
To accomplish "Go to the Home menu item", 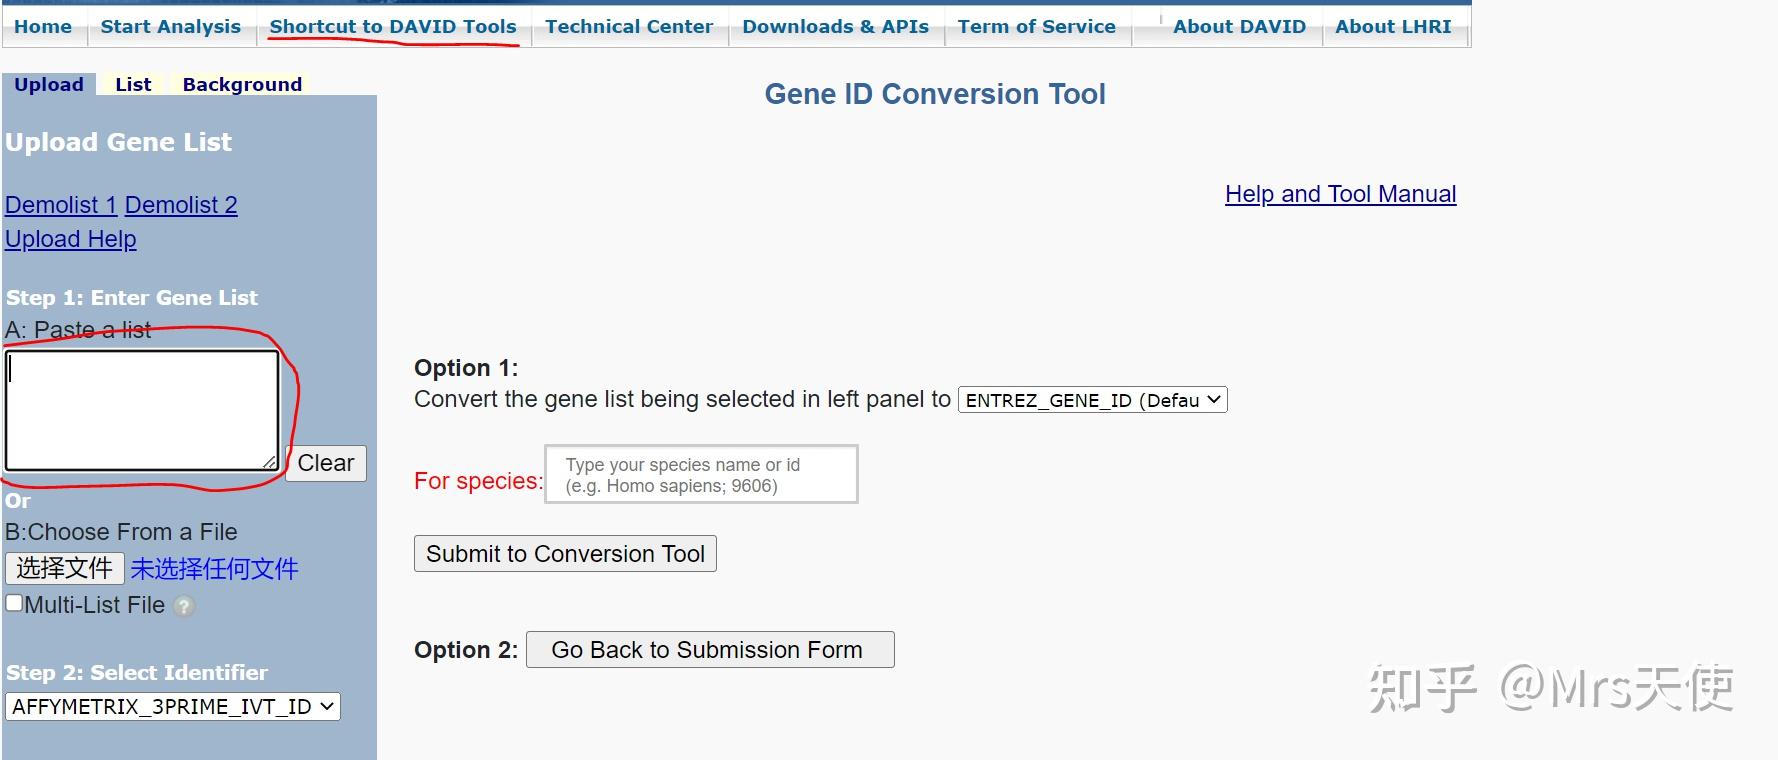I will tap(43, 27).
